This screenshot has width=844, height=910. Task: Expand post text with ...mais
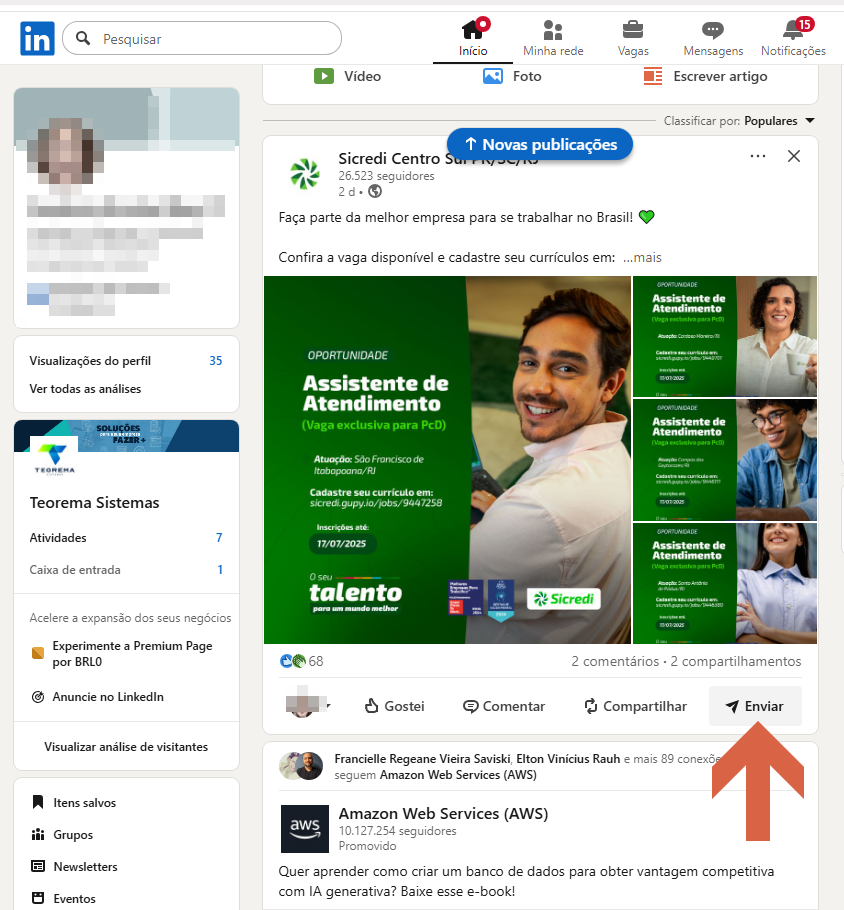tap(642, 257)
